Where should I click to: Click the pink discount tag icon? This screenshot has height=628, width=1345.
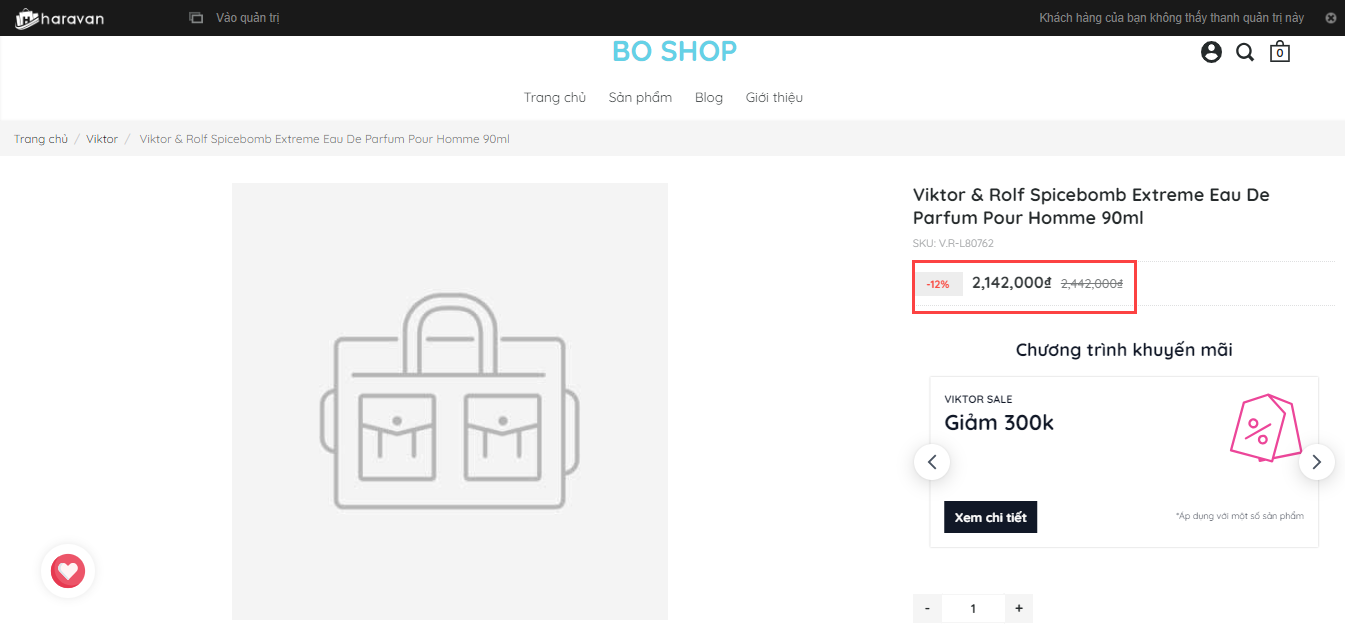1262,428
